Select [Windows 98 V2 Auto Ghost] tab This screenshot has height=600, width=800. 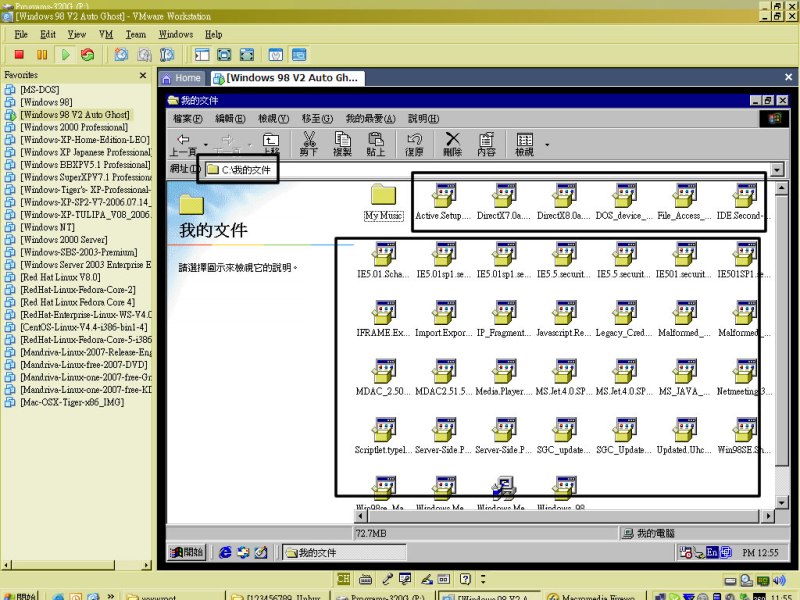point(287,78)
